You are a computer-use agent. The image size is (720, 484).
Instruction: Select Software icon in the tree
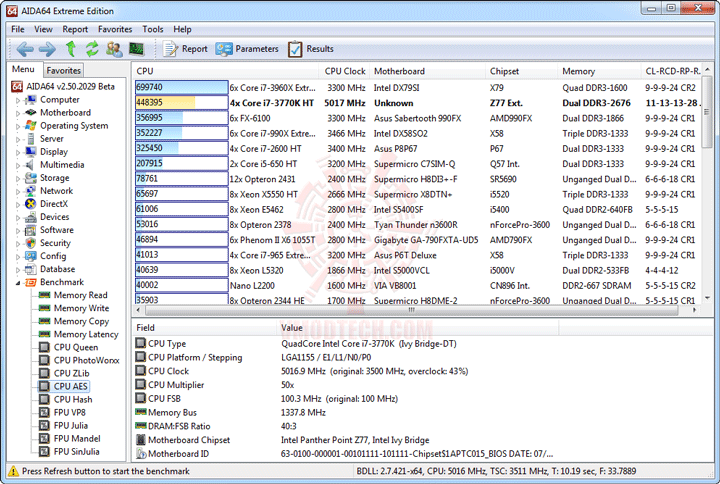tap(31, 230)
